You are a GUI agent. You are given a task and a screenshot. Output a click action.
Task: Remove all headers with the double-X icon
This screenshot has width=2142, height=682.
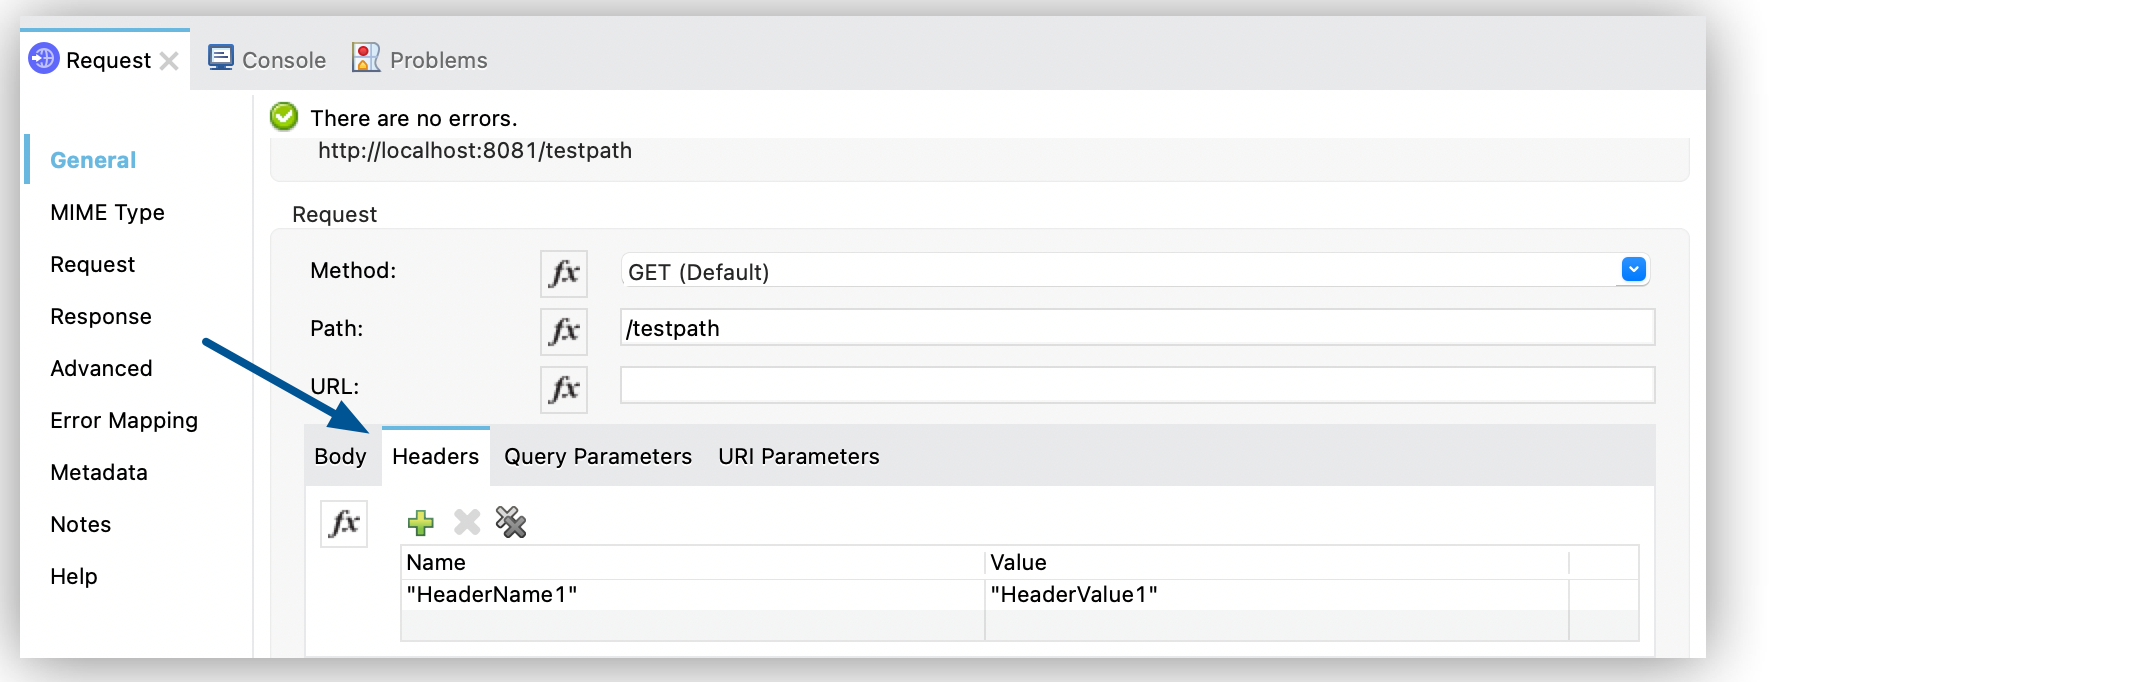click(510, 523)
